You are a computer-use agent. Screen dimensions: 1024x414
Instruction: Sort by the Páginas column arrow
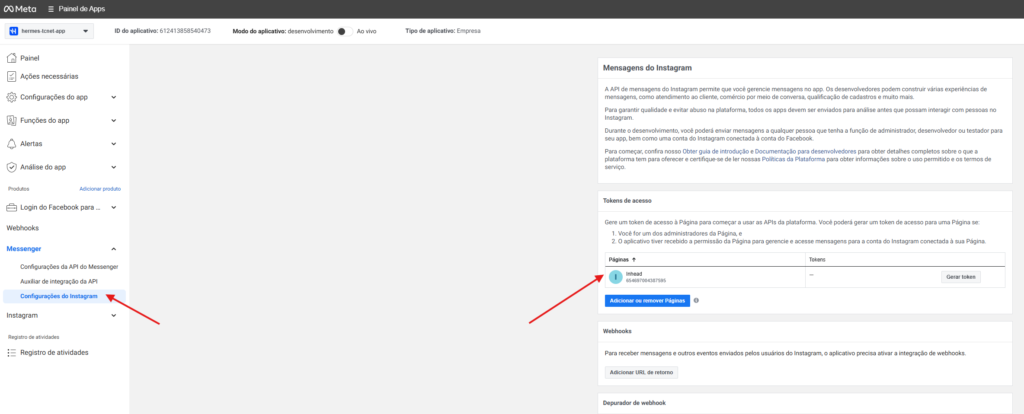pyautogui.click(x=636, y=259)
